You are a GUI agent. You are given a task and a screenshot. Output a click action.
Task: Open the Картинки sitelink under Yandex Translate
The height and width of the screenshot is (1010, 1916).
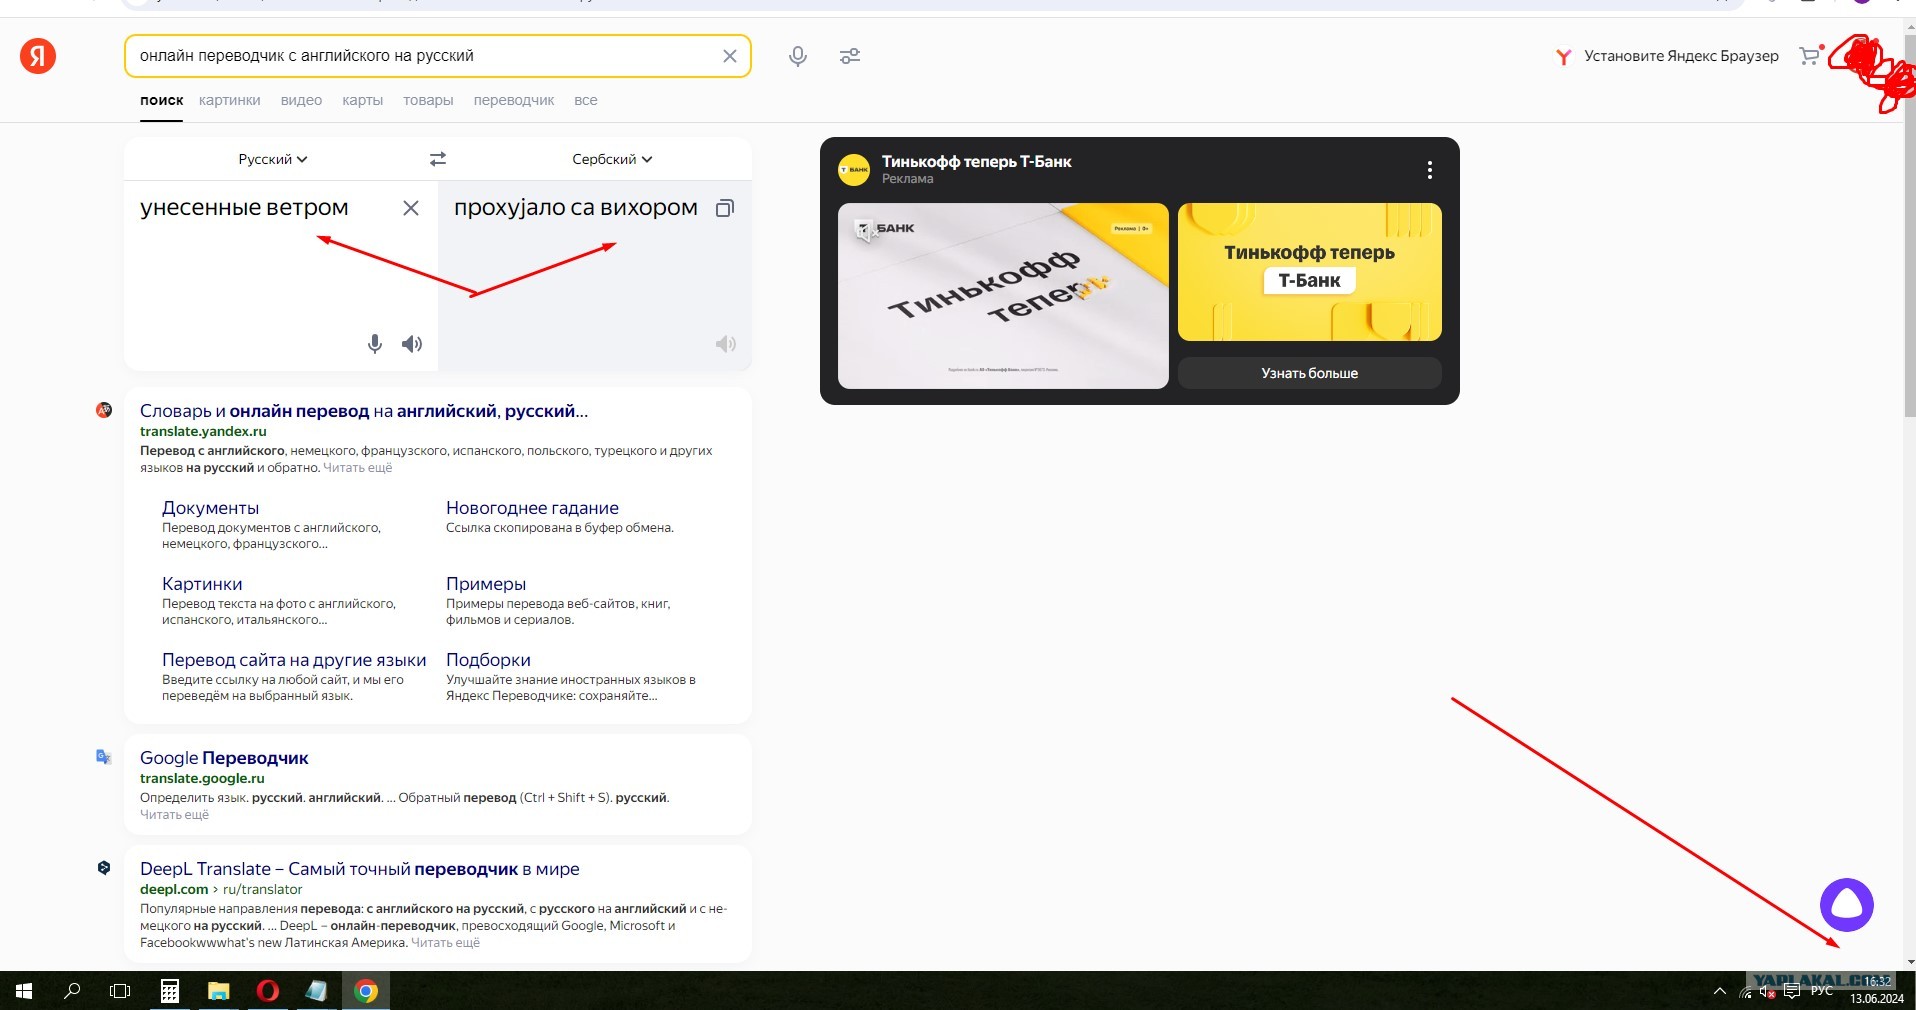pyautogui.click(x=202, y=584)
